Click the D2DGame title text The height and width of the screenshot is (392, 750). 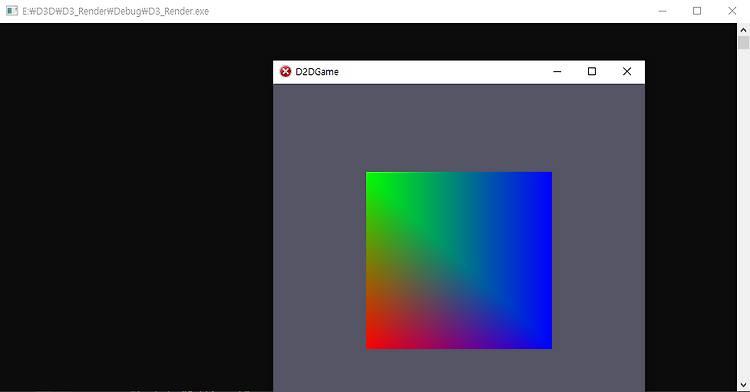(317, 72)
